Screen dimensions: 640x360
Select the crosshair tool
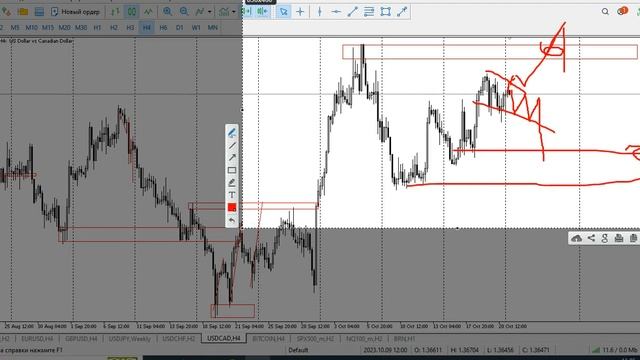(300, 12)
